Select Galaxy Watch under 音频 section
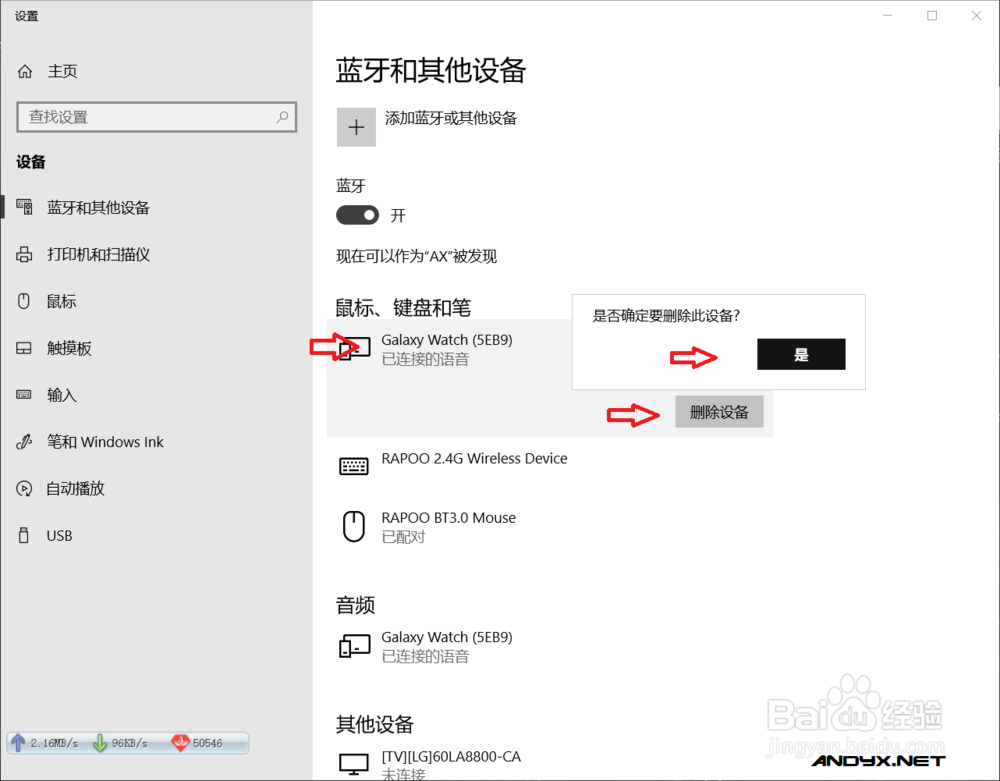Image resolution: width=1000 pixels, height=781 pixels. pos(447,645)
